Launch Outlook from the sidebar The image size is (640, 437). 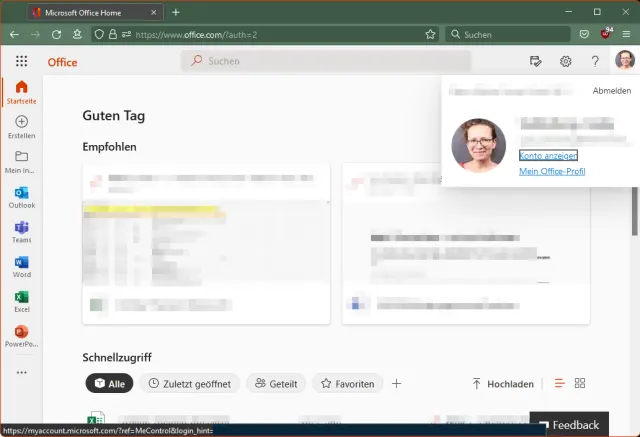click(x=21, y=197)
